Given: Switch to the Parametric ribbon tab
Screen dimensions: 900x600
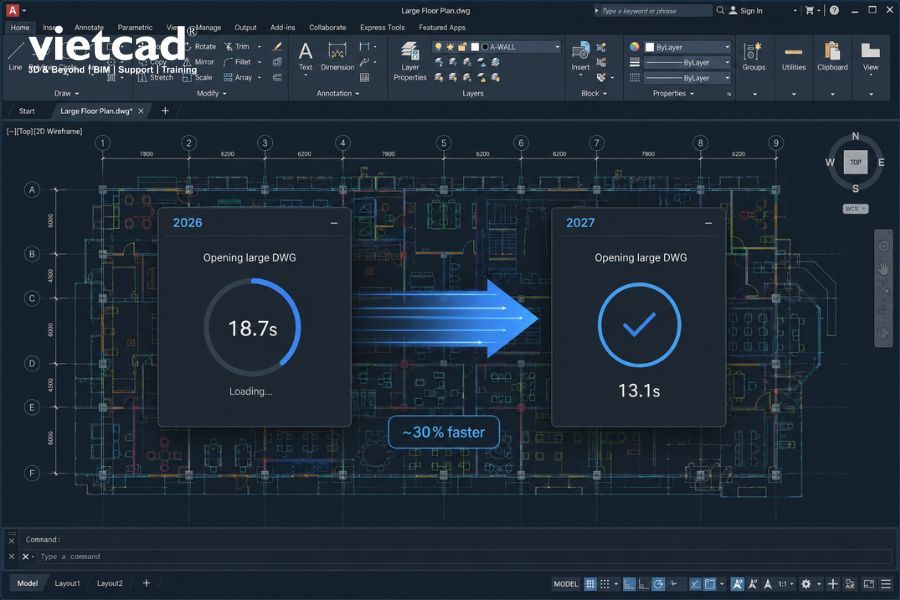Looking at the screenshot, I should [135, 28].
